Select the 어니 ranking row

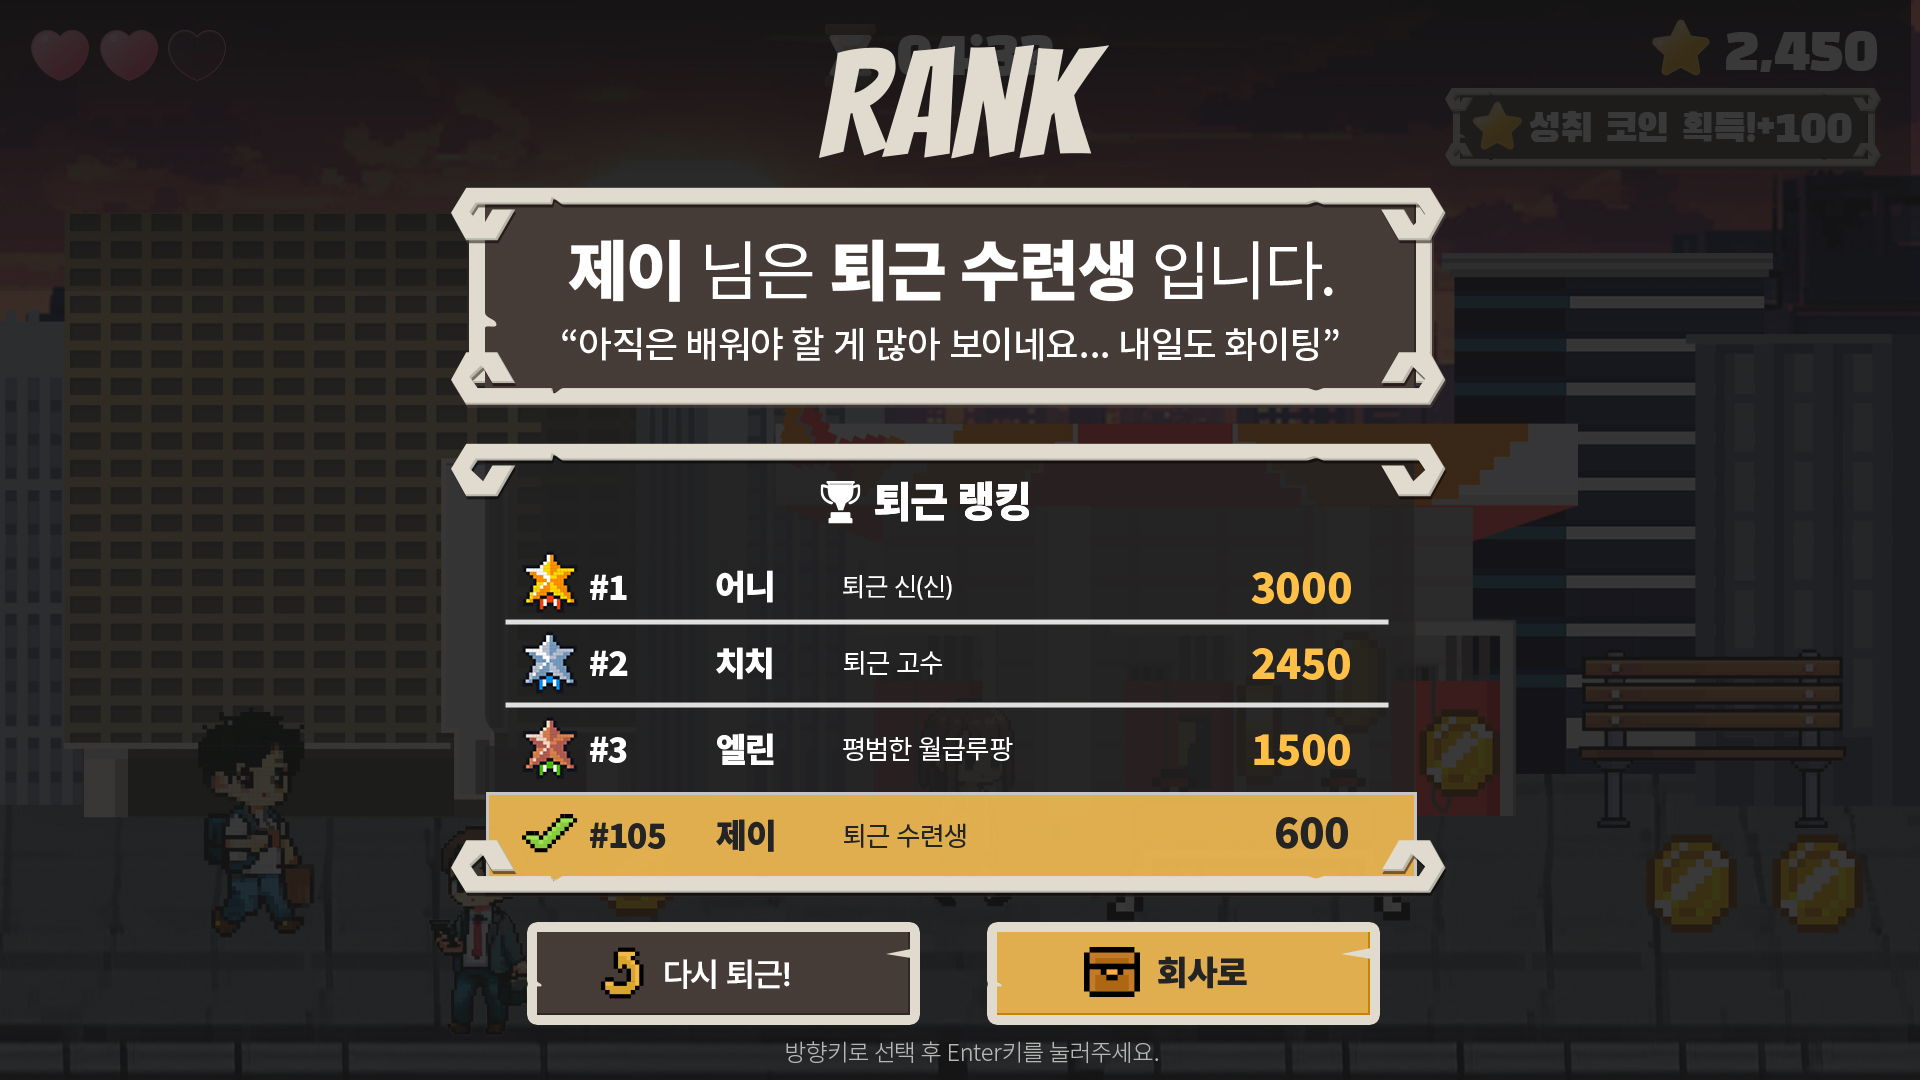(x=946, y=586)
